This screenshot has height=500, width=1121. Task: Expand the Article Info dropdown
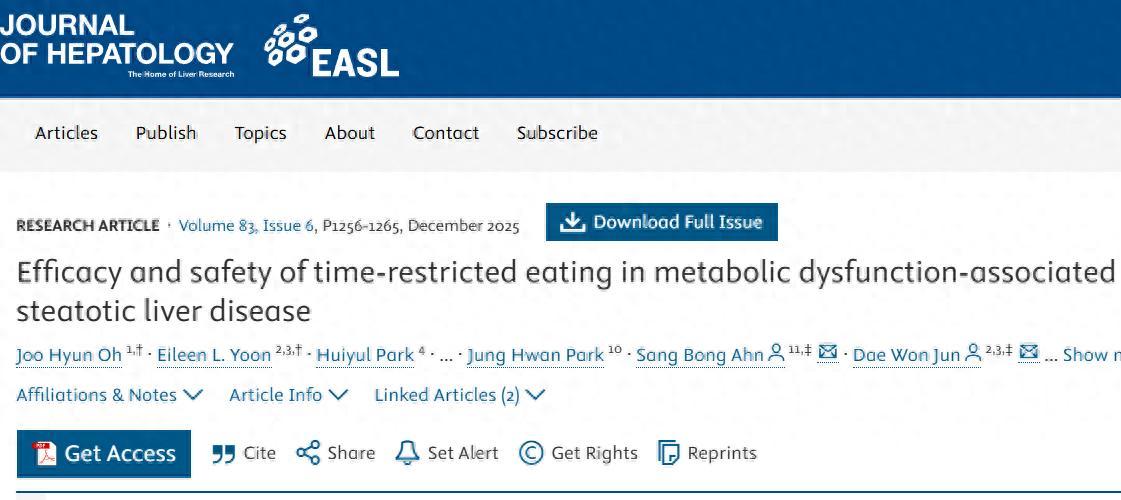pyautogui.click(x=288, y=395)
